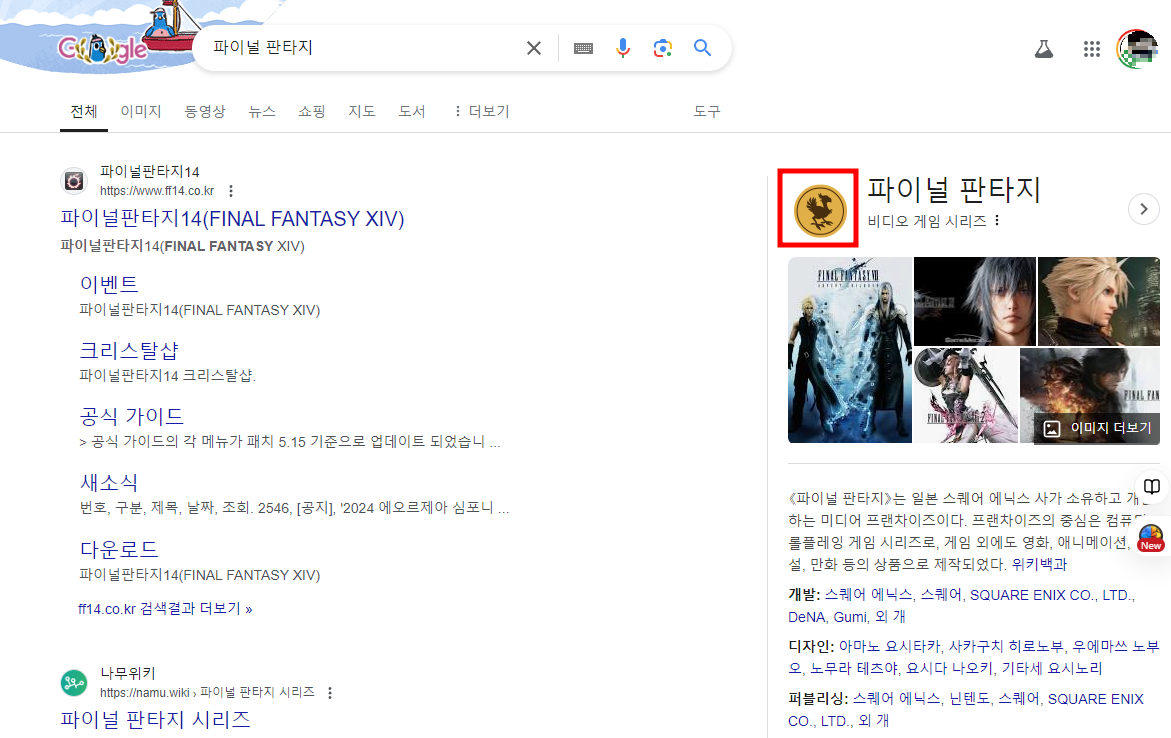Open designer link 아마노 요시타카
Screen dimensions: 1171x738
pos(889,646)
